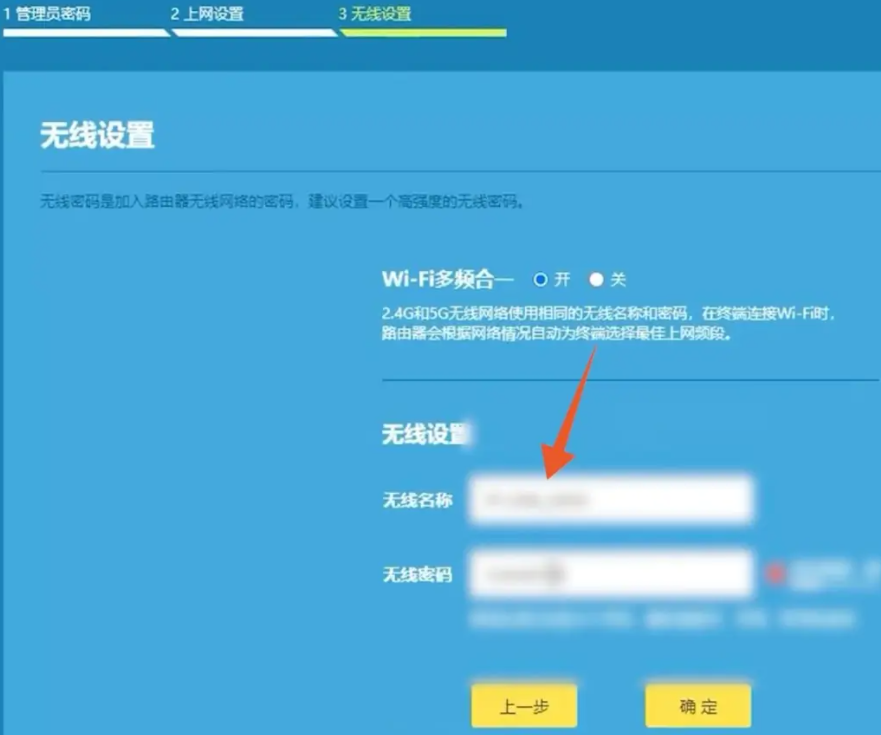Click the 无线设置 section subheading above fields
The width and height of the screenshot is (881, 735).
(x=424, y=434)
